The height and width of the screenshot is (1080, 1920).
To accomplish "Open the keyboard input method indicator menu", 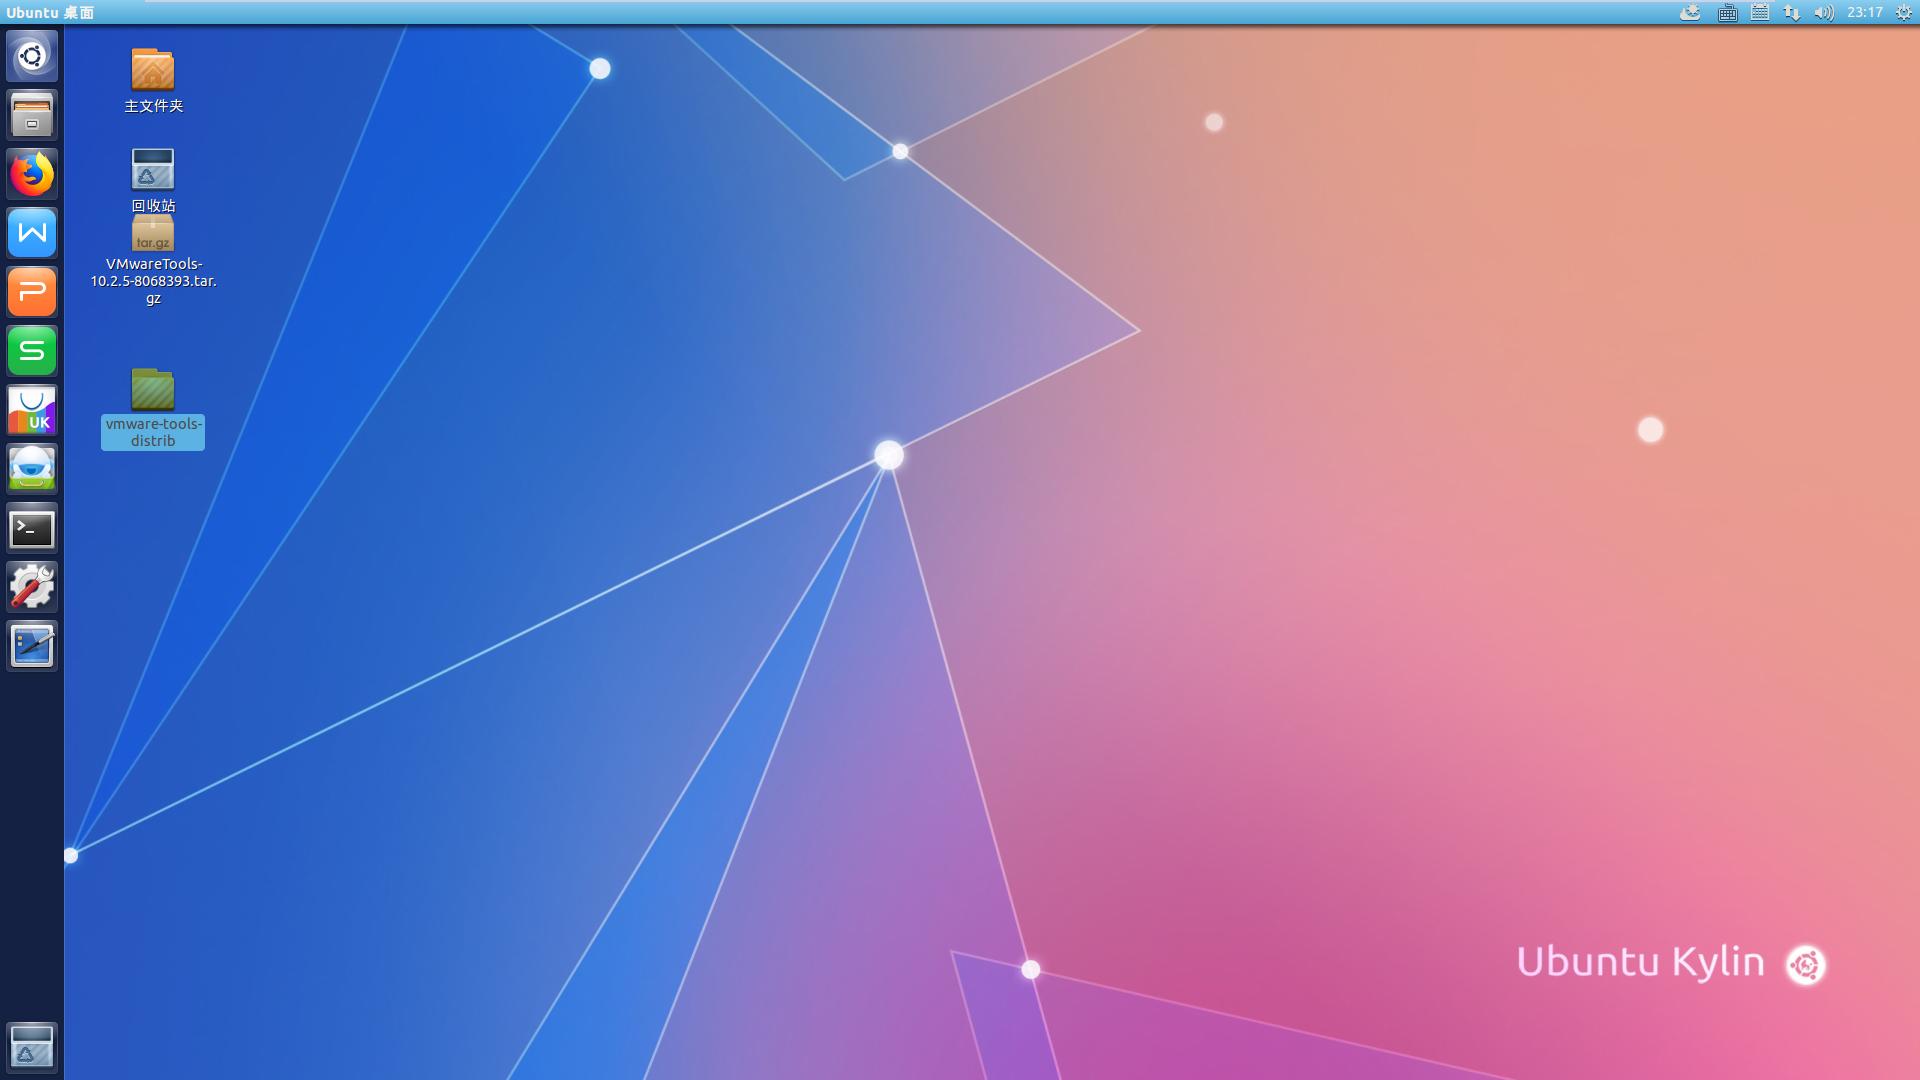I will 1727,13.
